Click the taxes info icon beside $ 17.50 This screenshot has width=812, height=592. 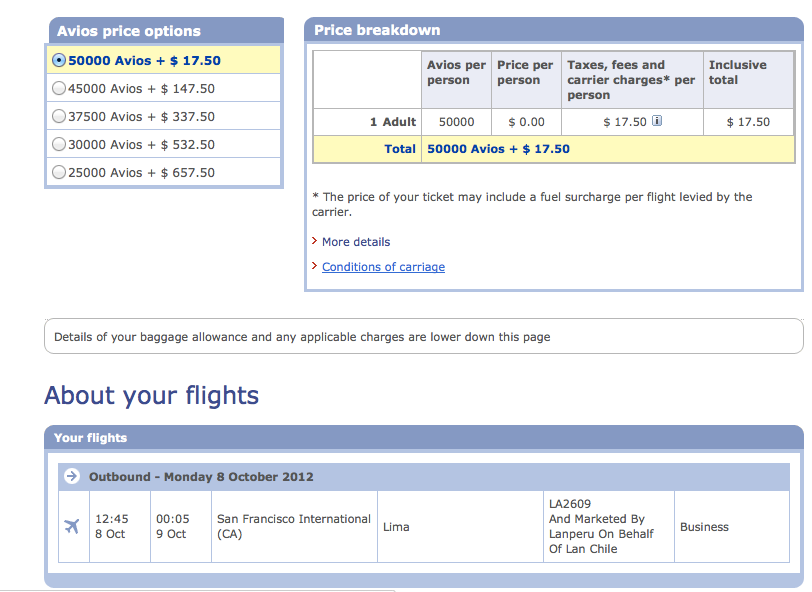point(657,121)
